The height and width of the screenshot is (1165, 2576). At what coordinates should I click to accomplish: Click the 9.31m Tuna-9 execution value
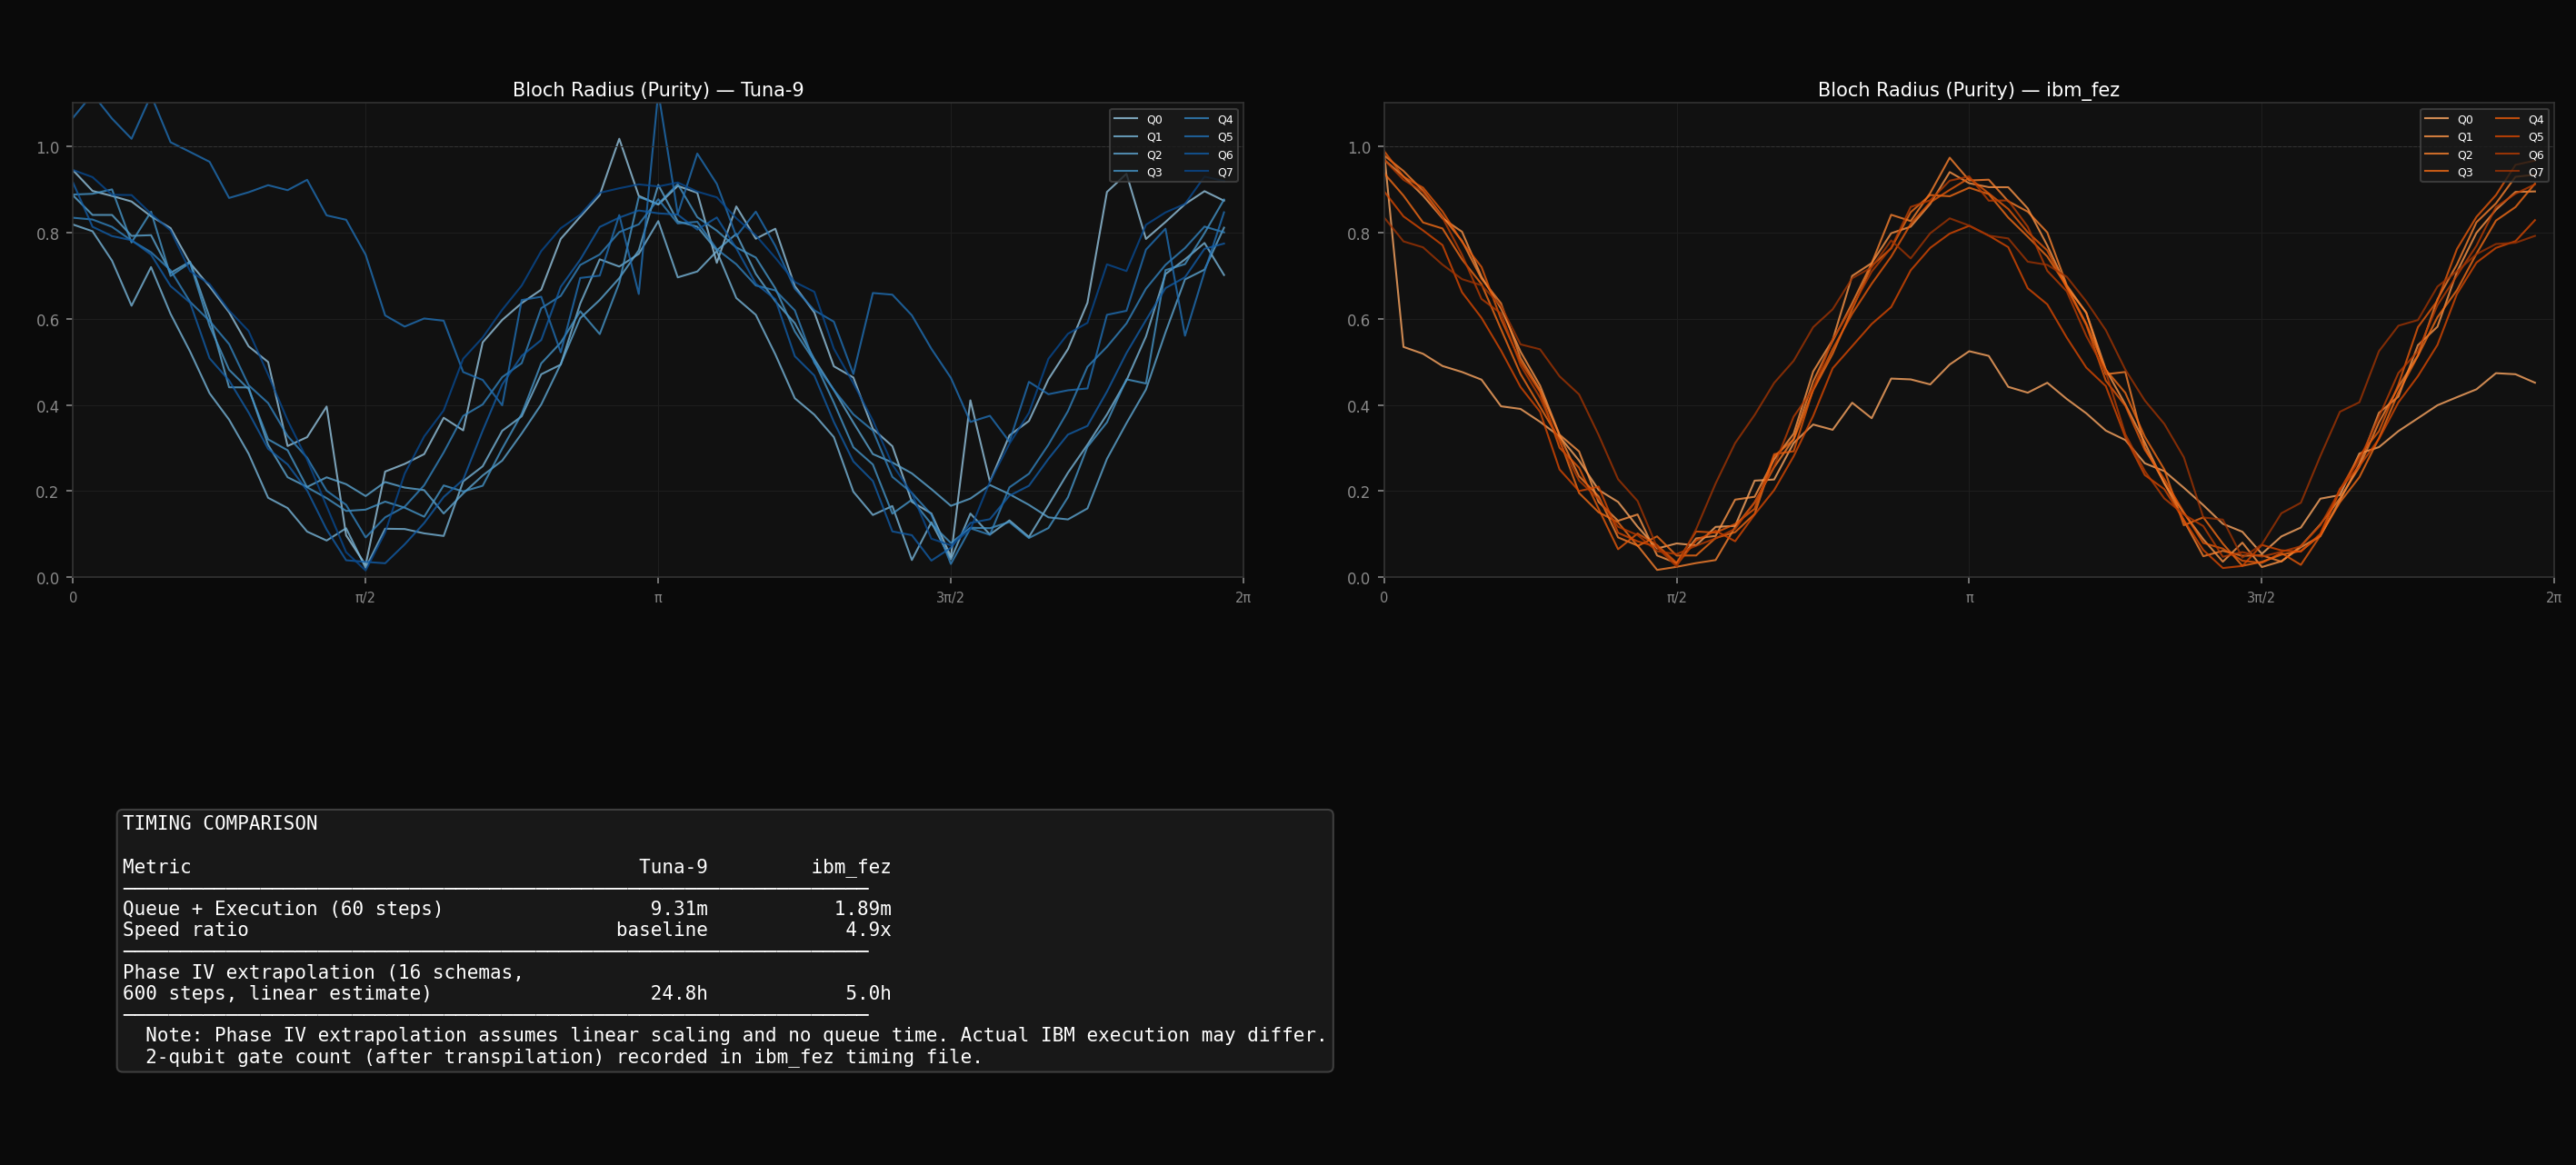678,908
